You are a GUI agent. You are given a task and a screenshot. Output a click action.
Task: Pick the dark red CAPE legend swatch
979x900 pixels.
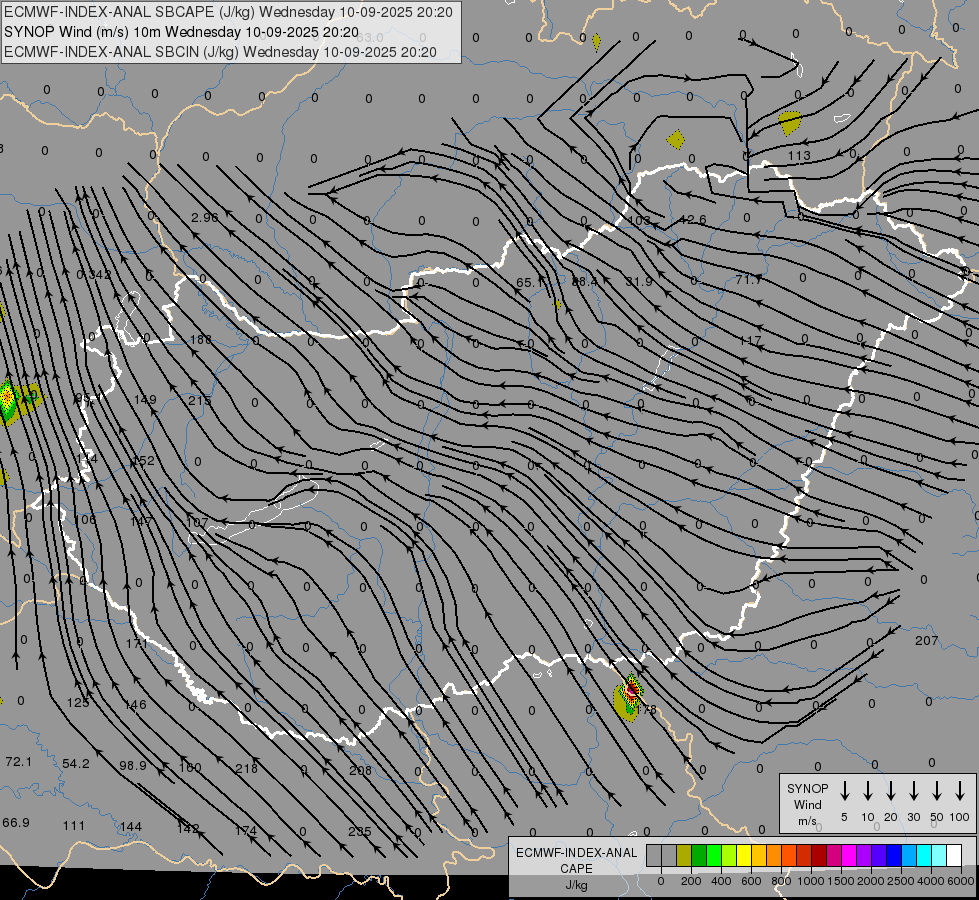click(x=819, y=856)
